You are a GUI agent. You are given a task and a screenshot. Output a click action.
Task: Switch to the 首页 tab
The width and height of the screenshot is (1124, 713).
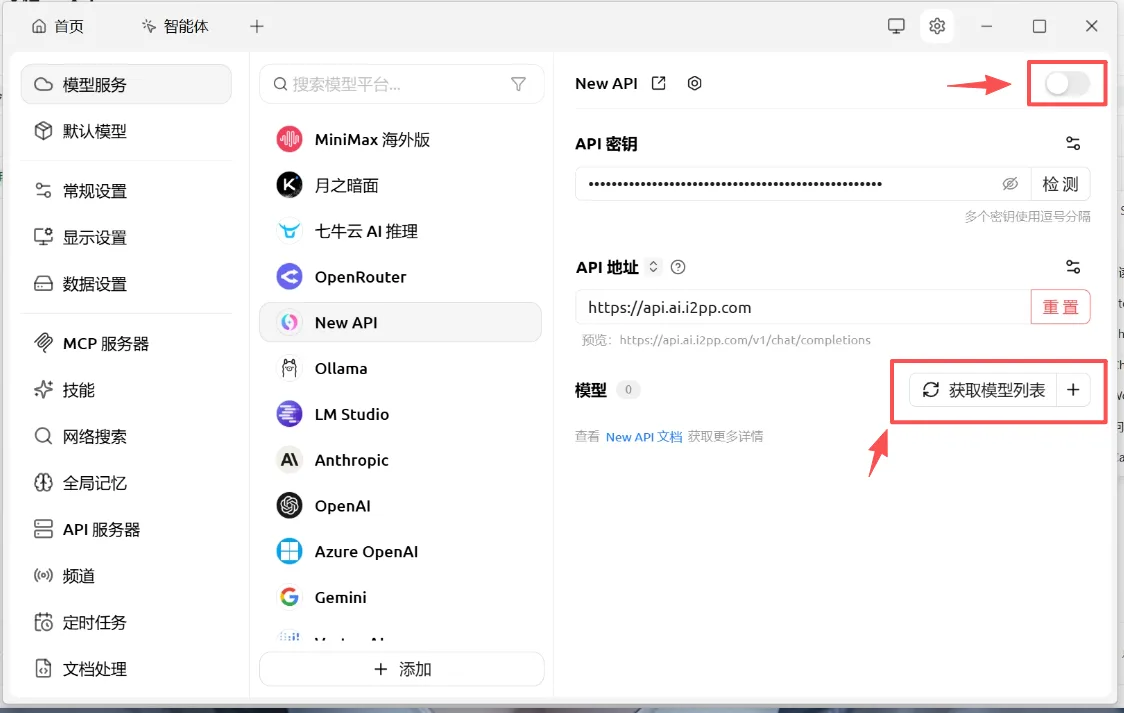(58, 27)
